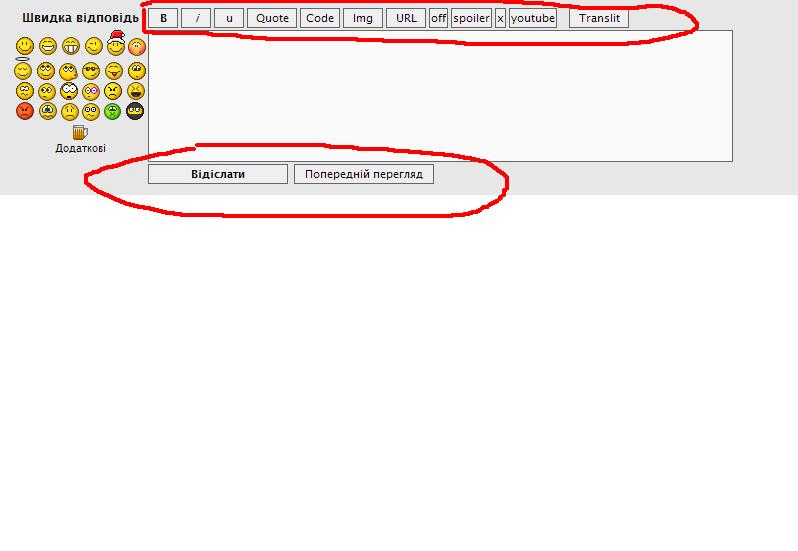
Task: Insert an Img tag
Action: 363,18
